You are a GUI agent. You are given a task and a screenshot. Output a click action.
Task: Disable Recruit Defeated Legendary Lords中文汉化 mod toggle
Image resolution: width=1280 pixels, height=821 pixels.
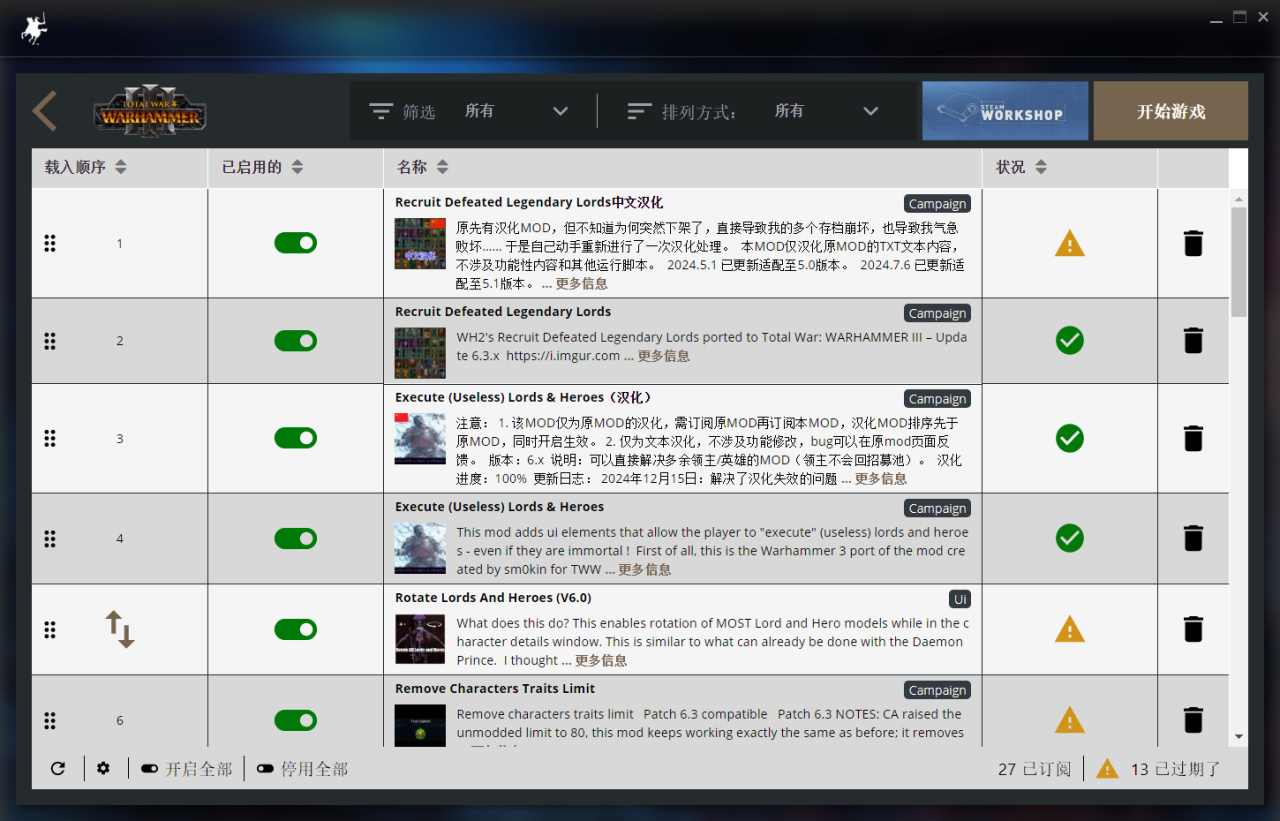coord(296,243)
